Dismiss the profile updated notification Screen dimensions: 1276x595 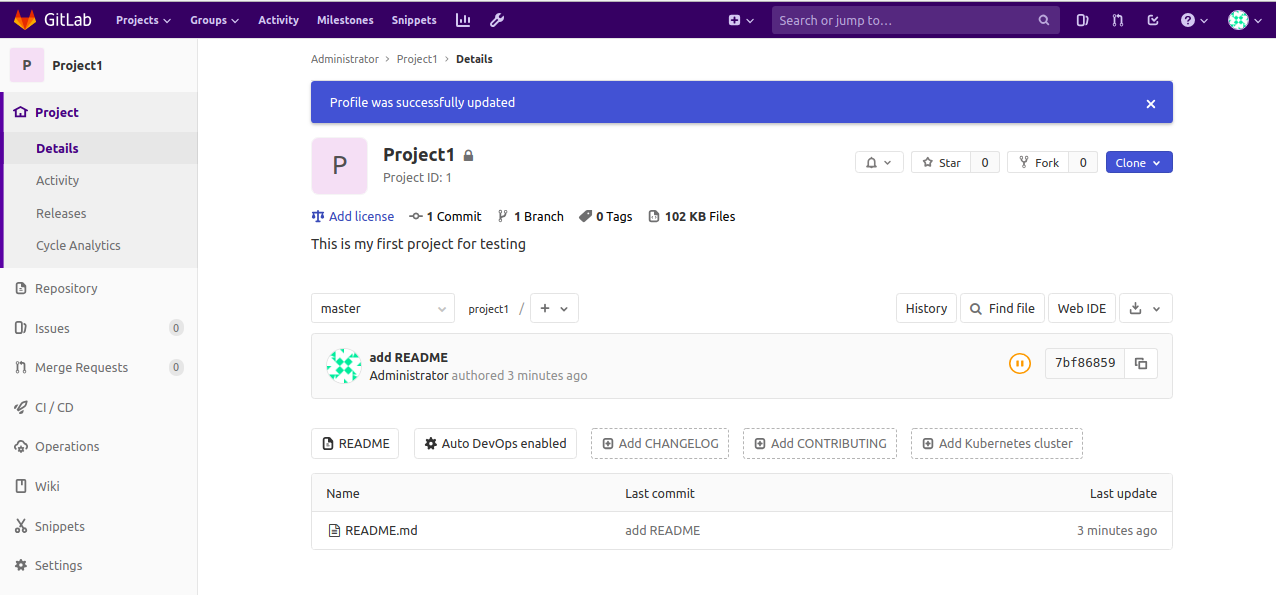[1151, 104]
